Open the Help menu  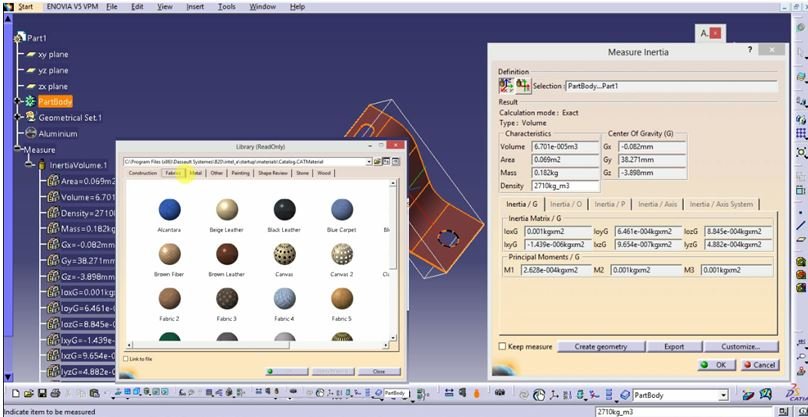pyautogui.click(x=297, y=7)
